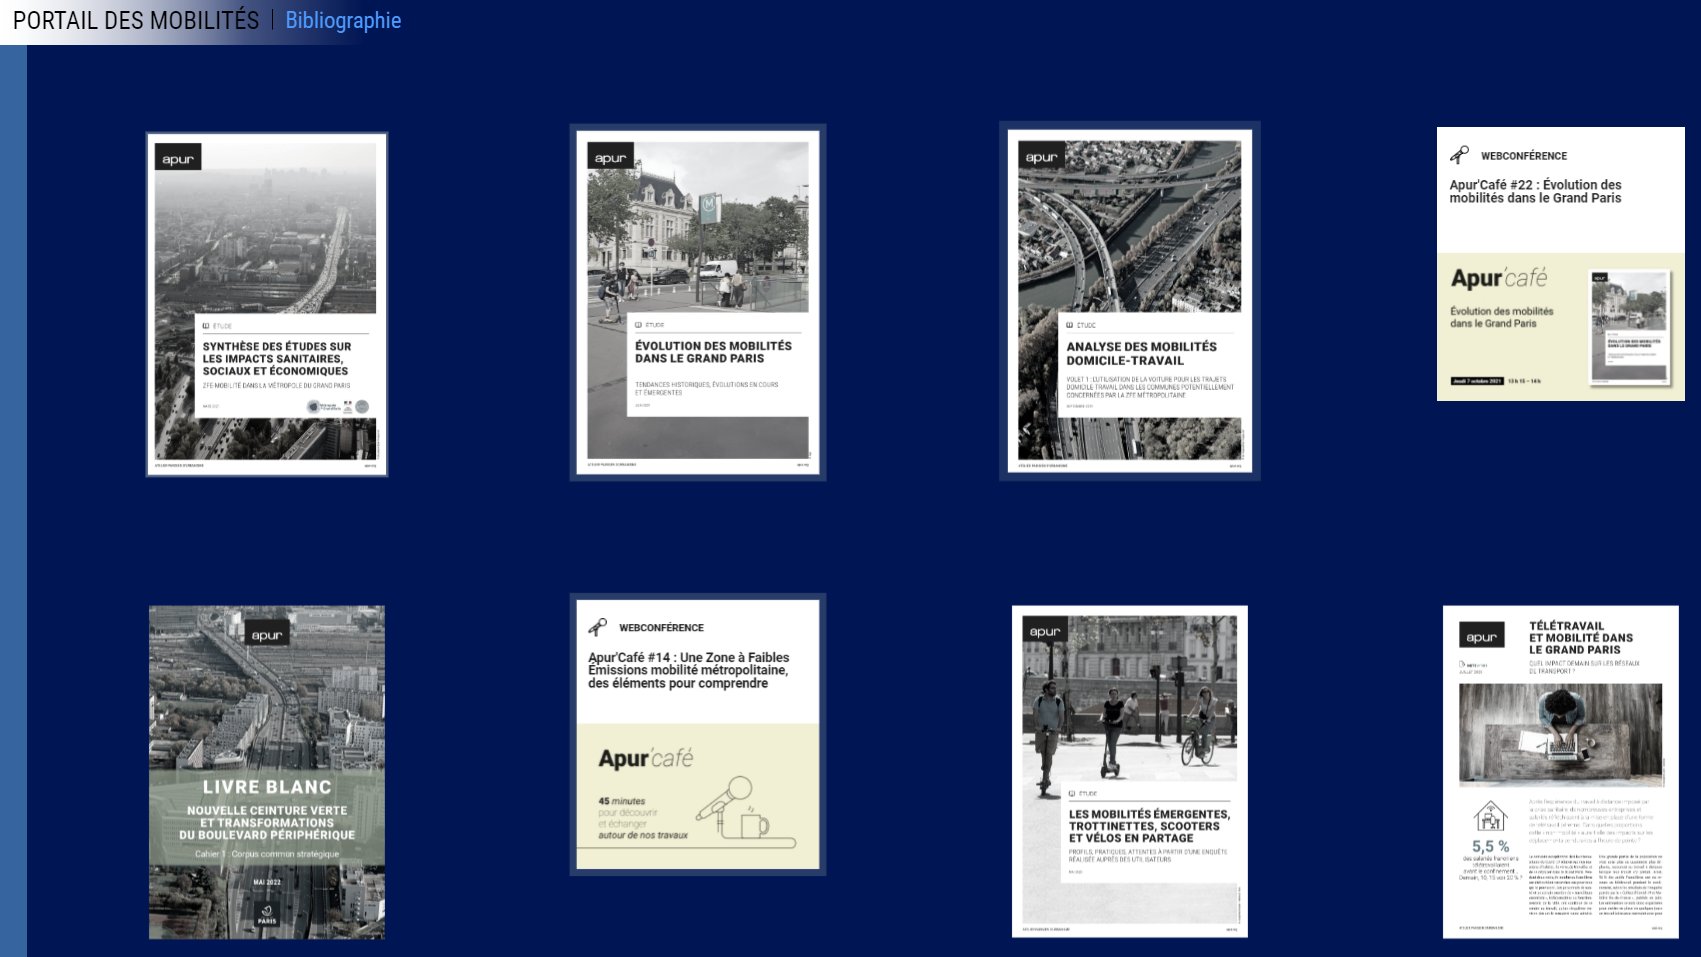Open 'Analyse des mobilités domicile-travail' cover

tap(1129, 302)
